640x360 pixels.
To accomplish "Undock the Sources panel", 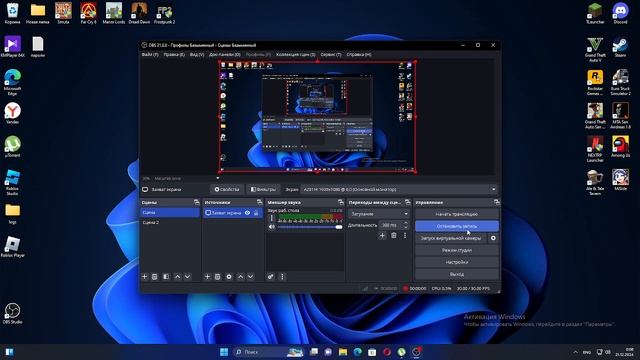I will [x=260, y=202].
